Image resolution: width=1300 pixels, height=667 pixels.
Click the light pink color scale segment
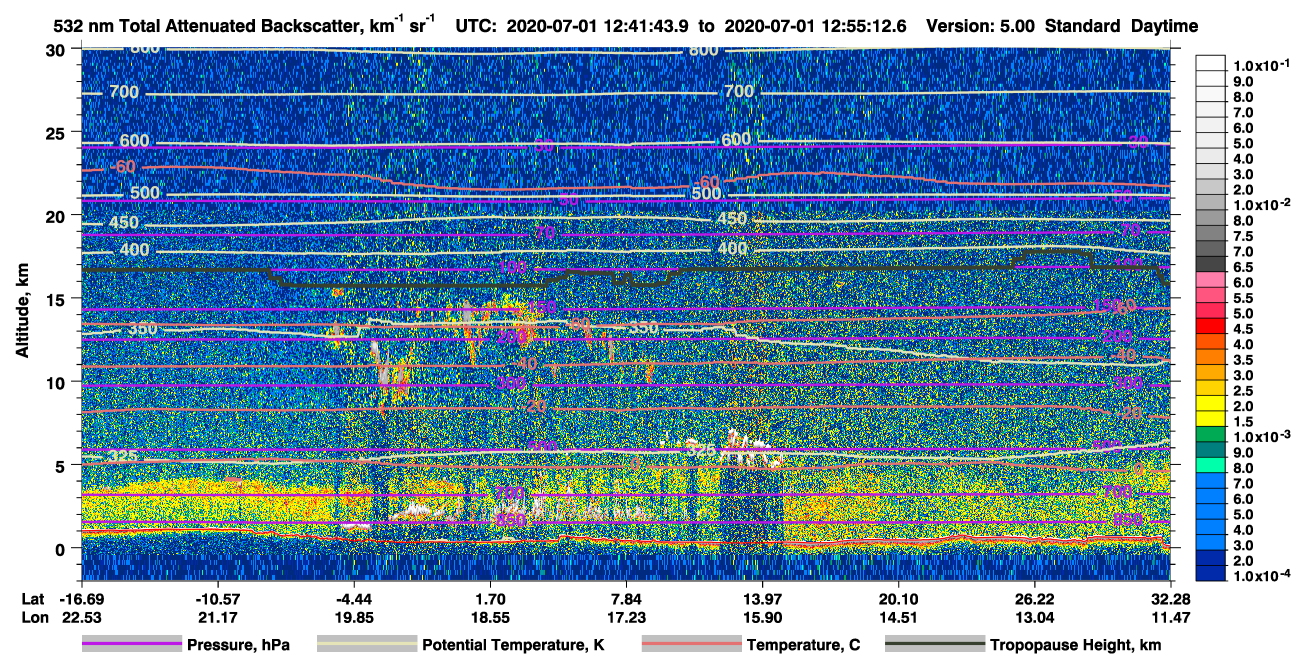pyautogui.click(x=1210, y=278)
